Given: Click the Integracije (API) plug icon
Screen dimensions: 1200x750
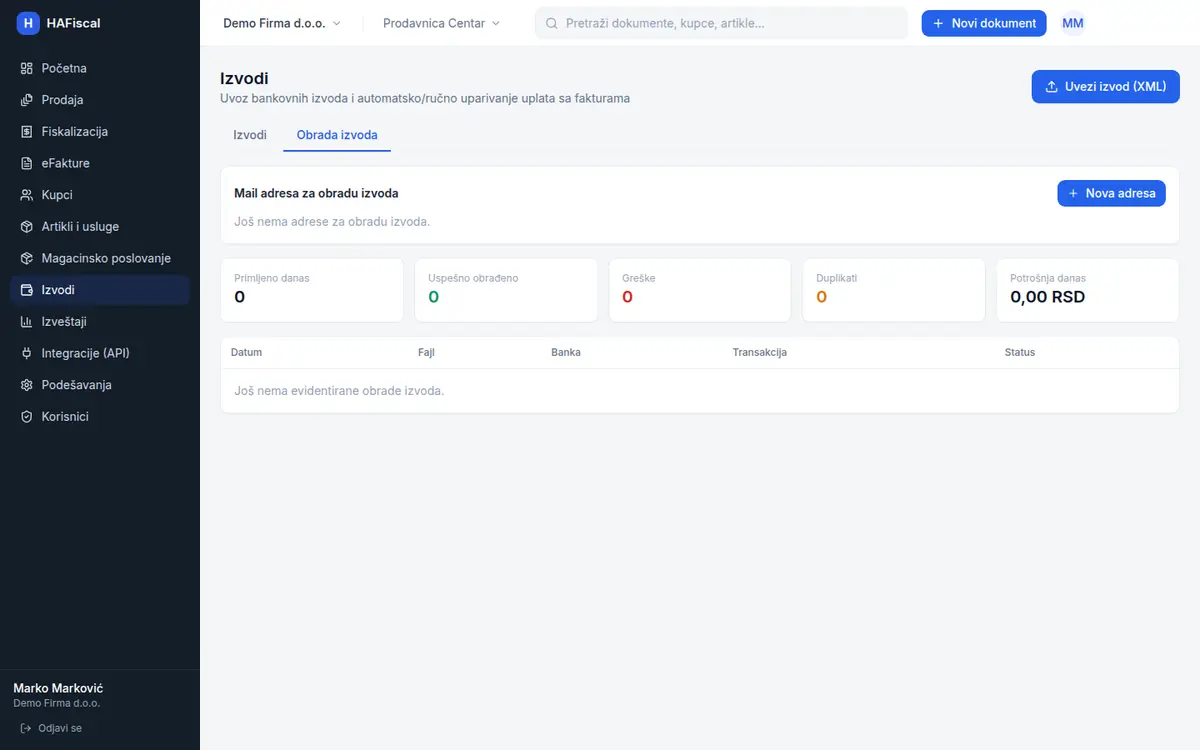Looking at the screenshot, I should click(27, 353).
